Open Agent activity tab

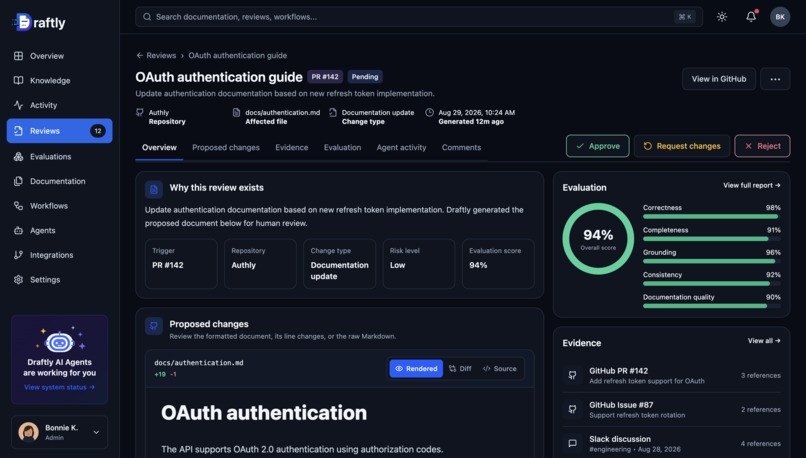point(401,148)
